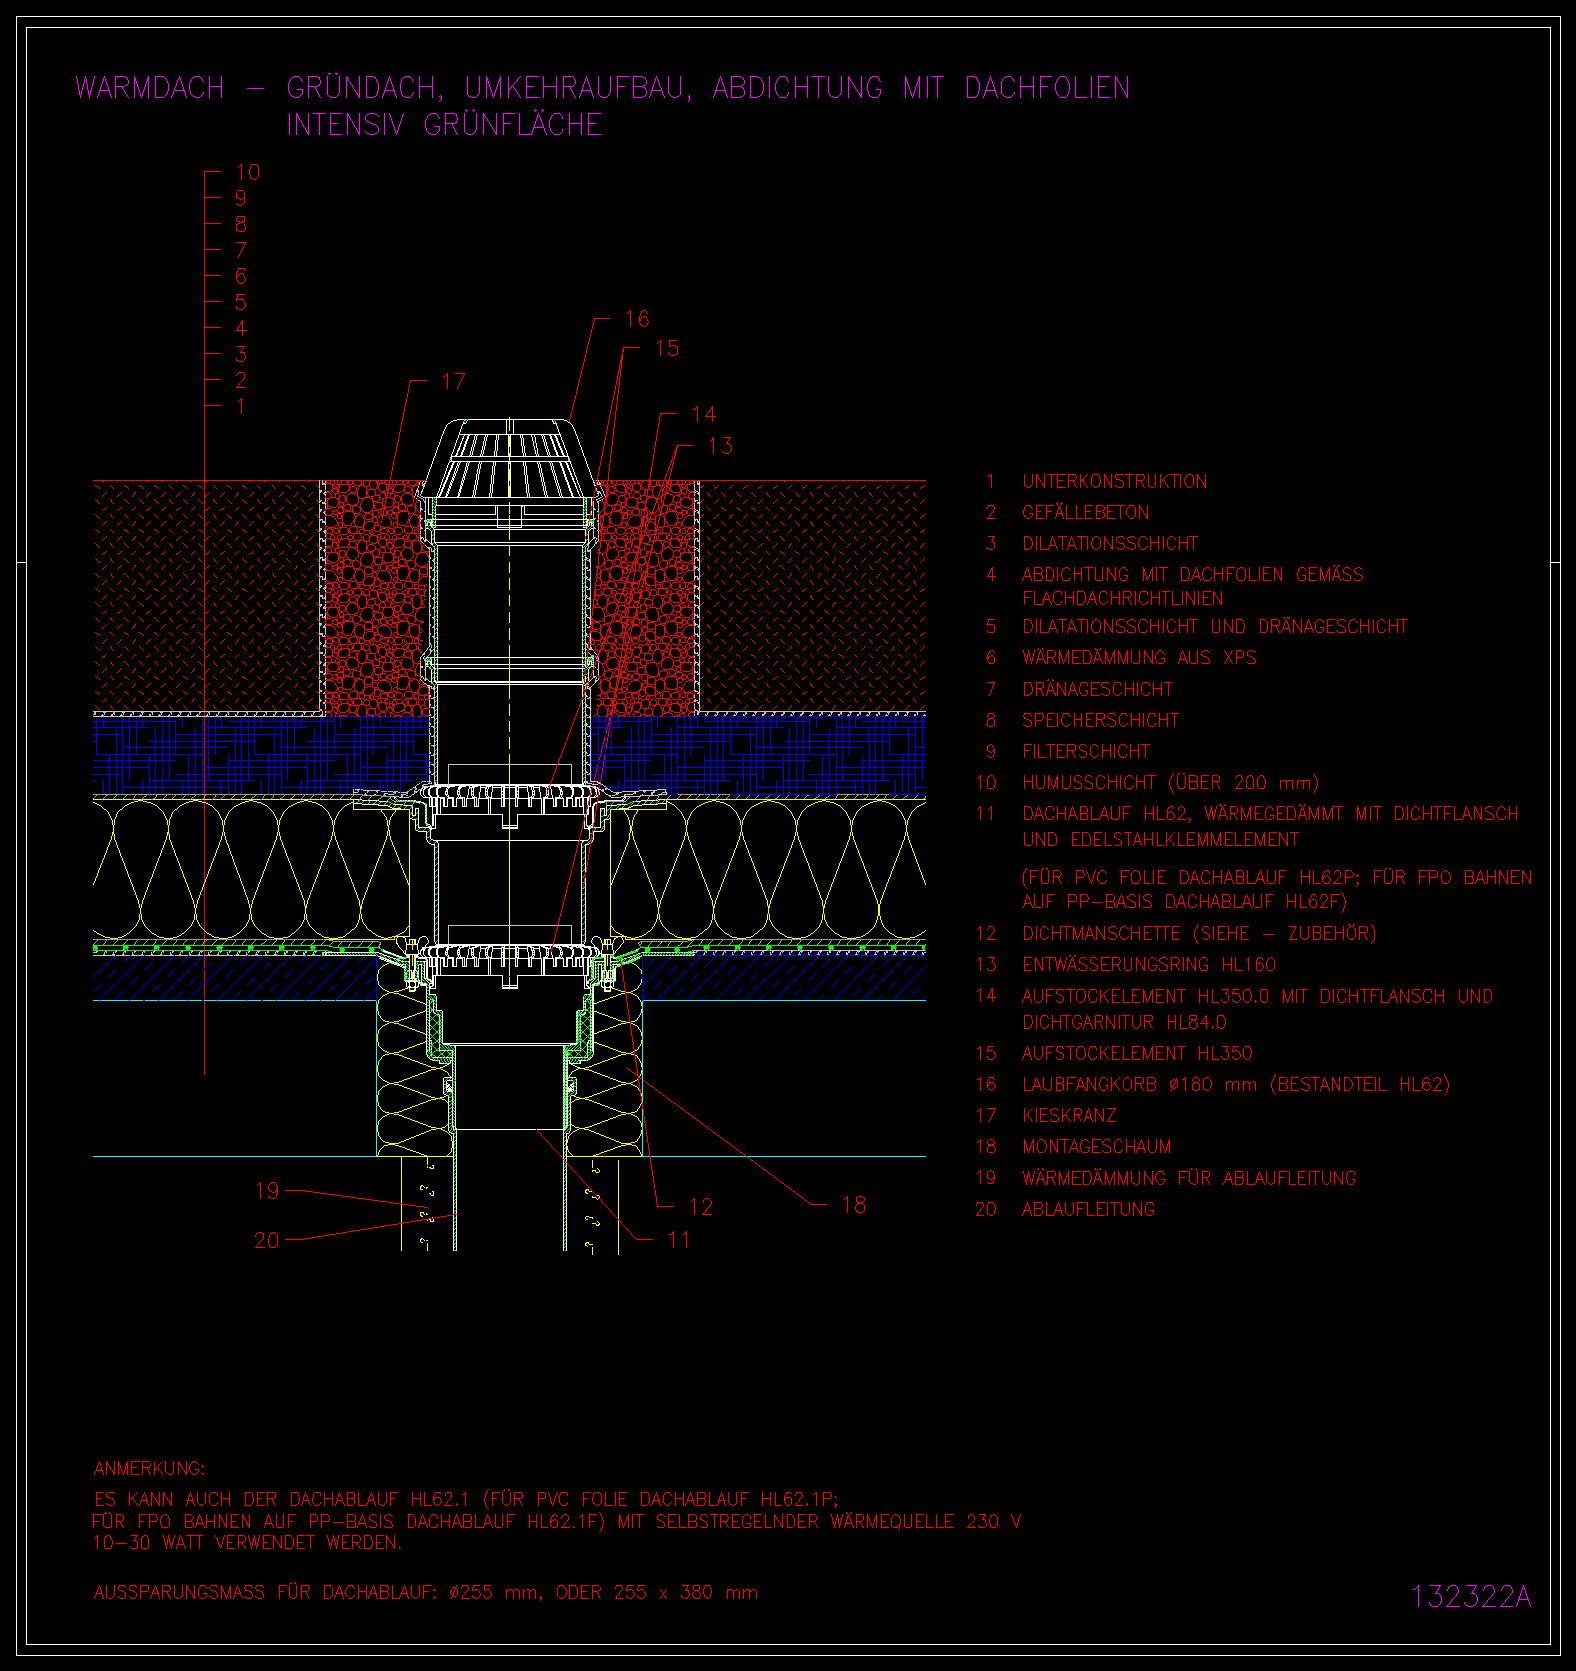Select legend entry 'ENTWÄSSERUNGSRING HL160'
Viewport: 1576px width, 1671px height.
1149,964
